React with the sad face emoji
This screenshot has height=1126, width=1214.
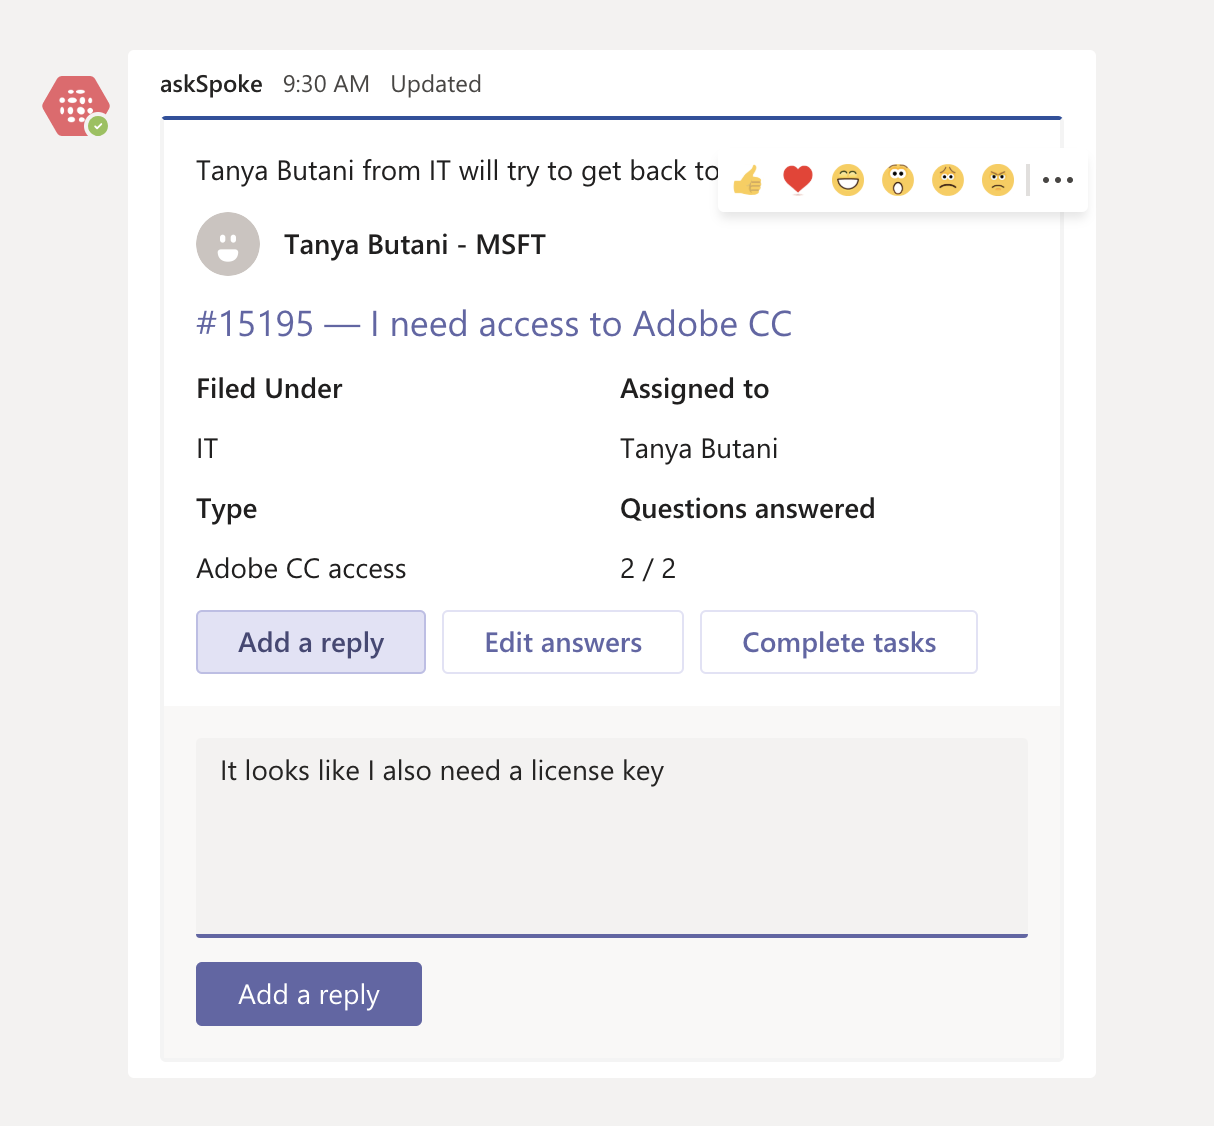pos(948,180)
